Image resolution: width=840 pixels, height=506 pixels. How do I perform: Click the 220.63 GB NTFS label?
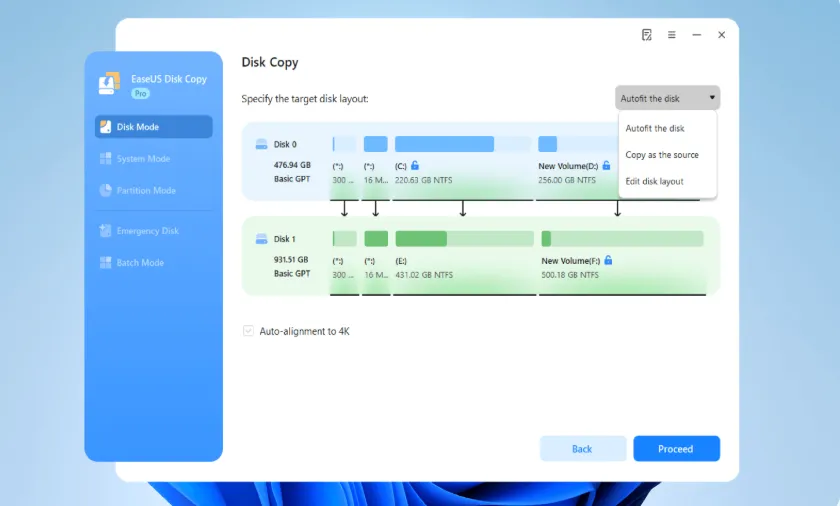coord(423,180)
